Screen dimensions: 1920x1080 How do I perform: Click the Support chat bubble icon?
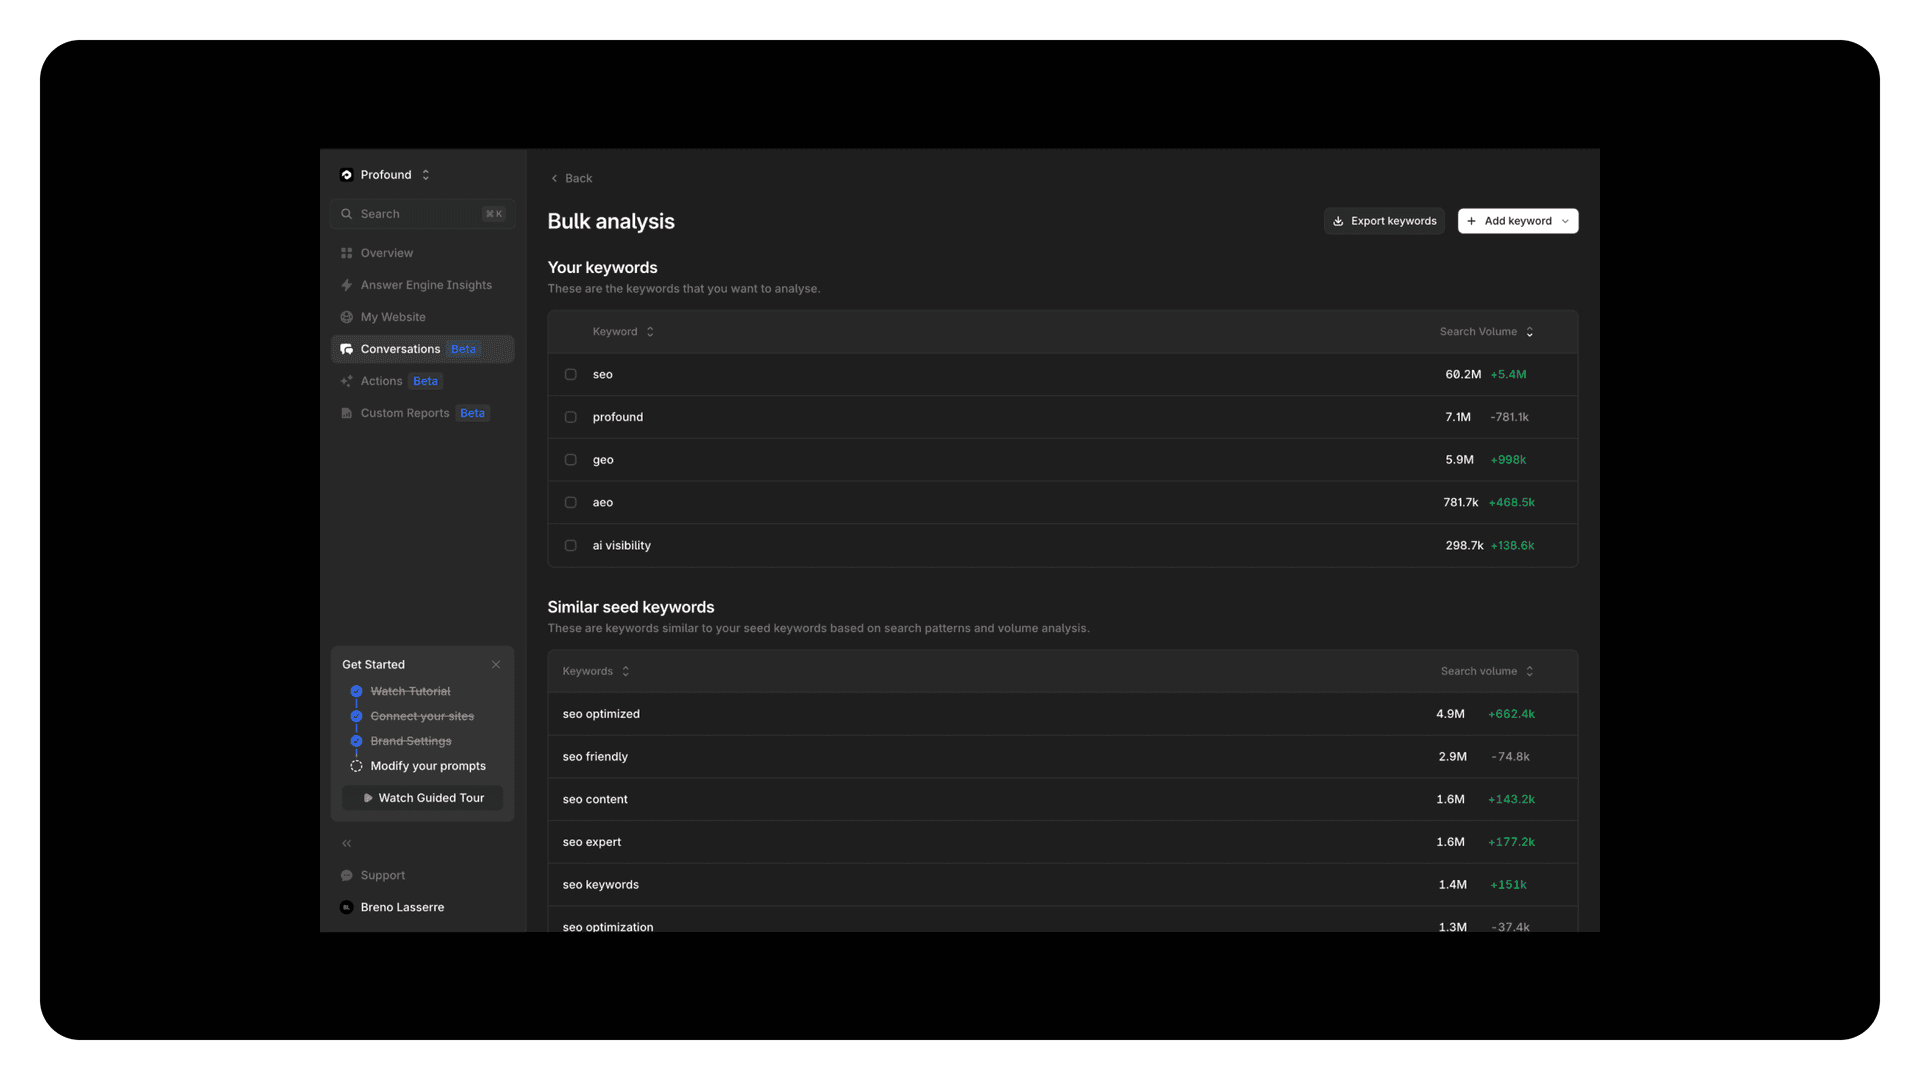pyautogui.click(x=346, y=875)
